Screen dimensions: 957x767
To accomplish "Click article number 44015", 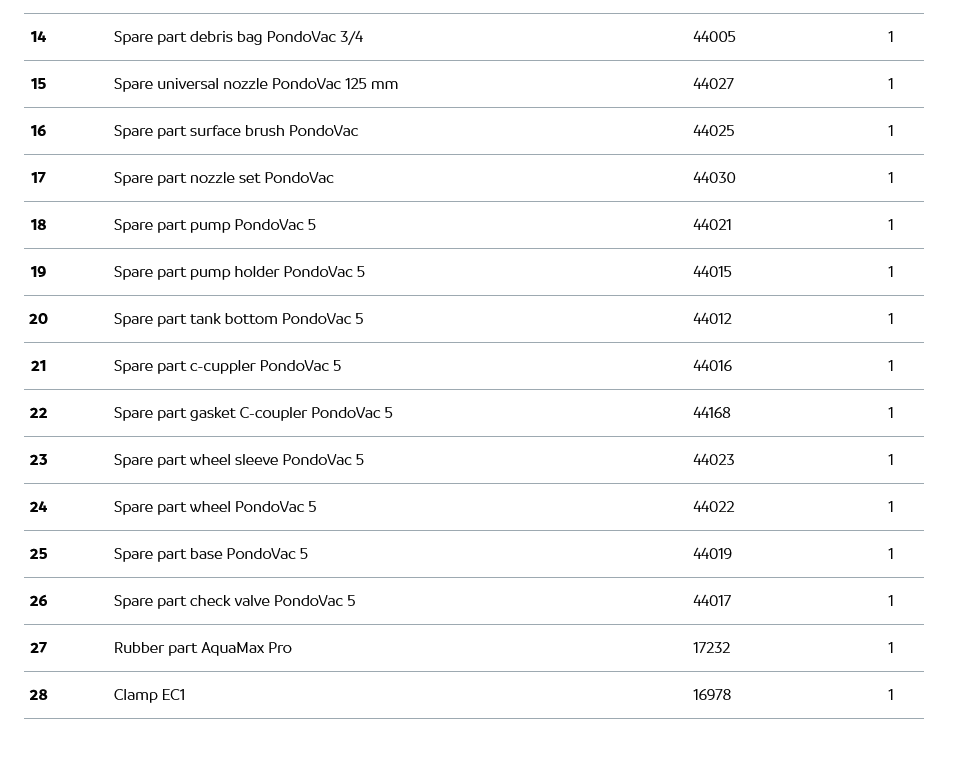I will (713, 272).
